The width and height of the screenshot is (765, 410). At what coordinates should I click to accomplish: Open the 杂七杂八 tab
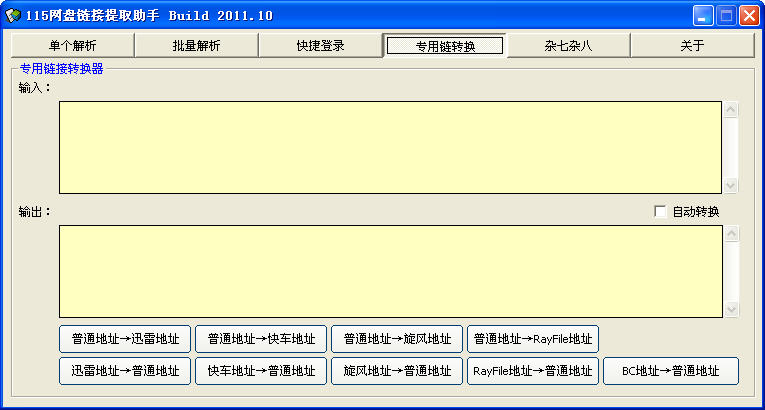(x=568, y=45)
